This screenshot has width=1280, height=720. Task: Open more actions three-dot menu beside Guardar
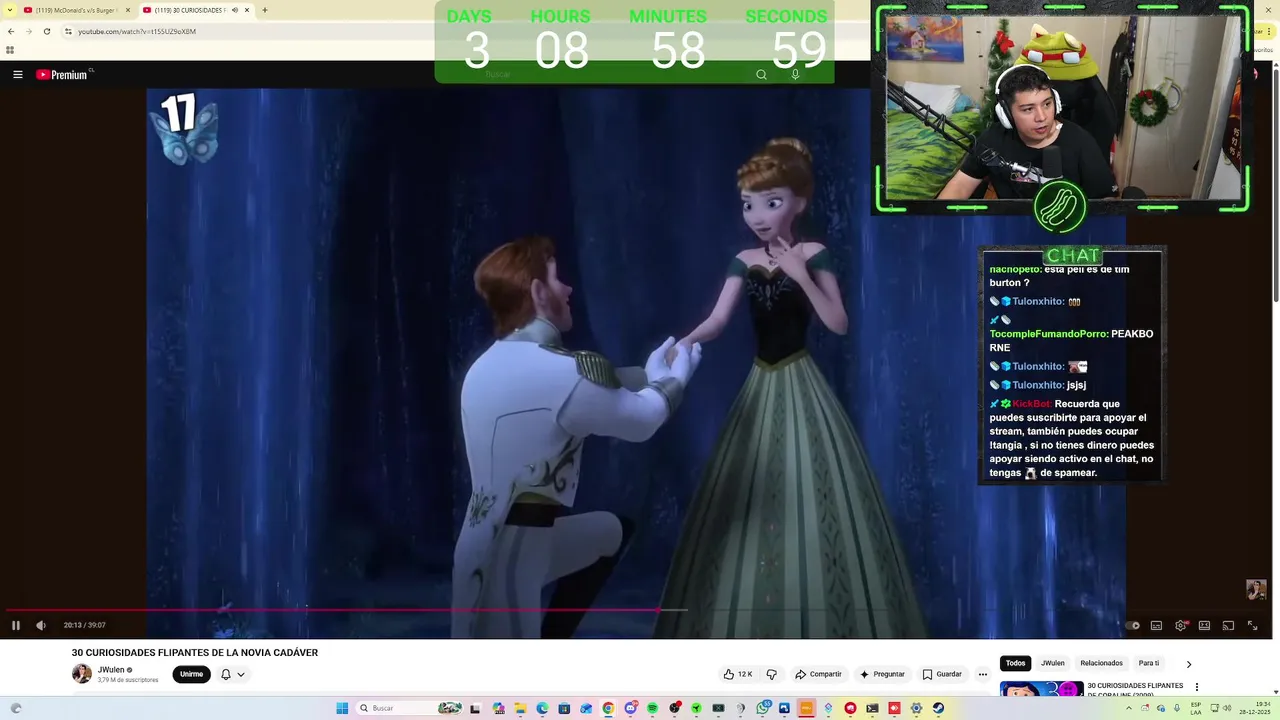(983, 674)
